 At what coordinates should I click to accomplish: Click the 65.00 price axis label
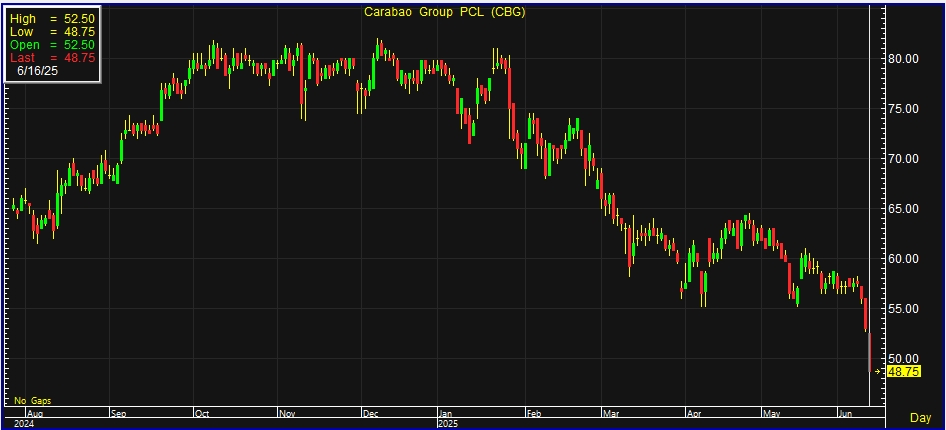903,209
